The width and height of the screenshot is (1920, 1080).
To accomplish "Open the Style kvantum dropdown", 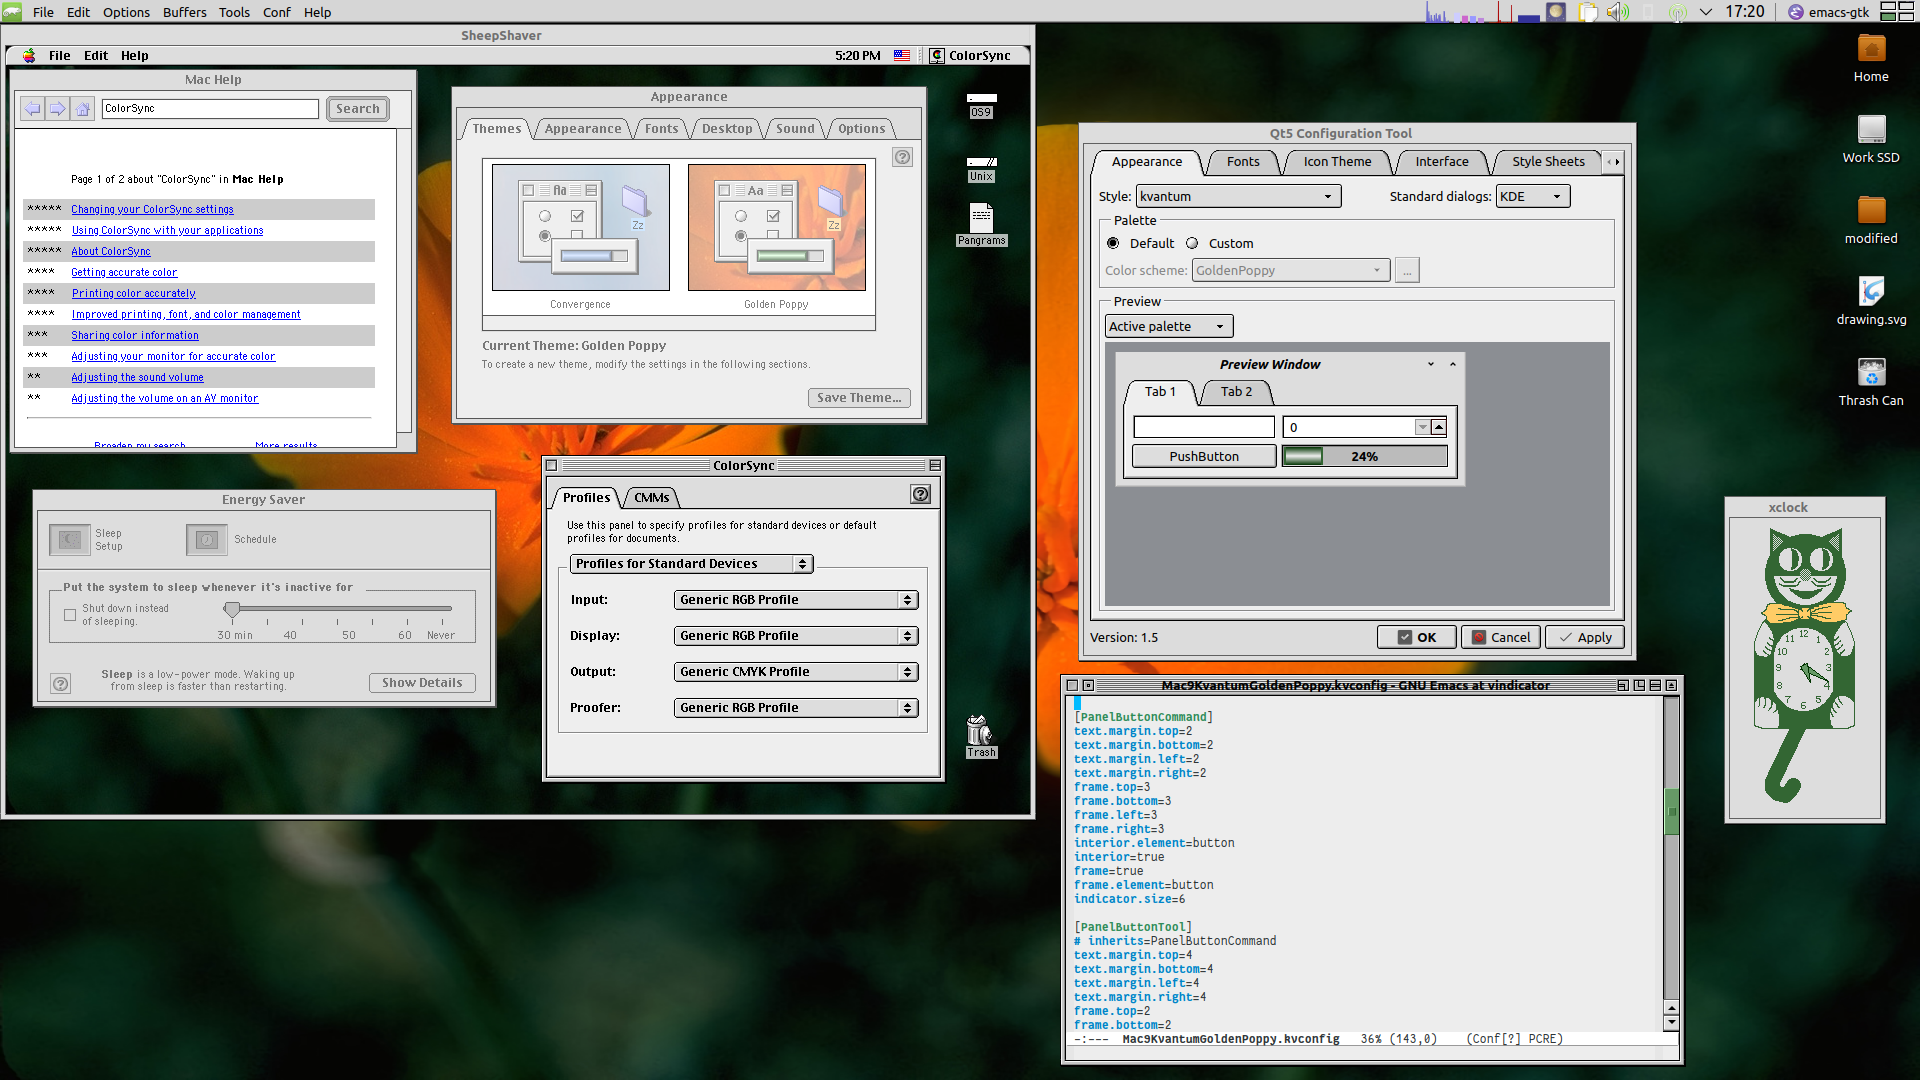I will tap(1238, 197).
